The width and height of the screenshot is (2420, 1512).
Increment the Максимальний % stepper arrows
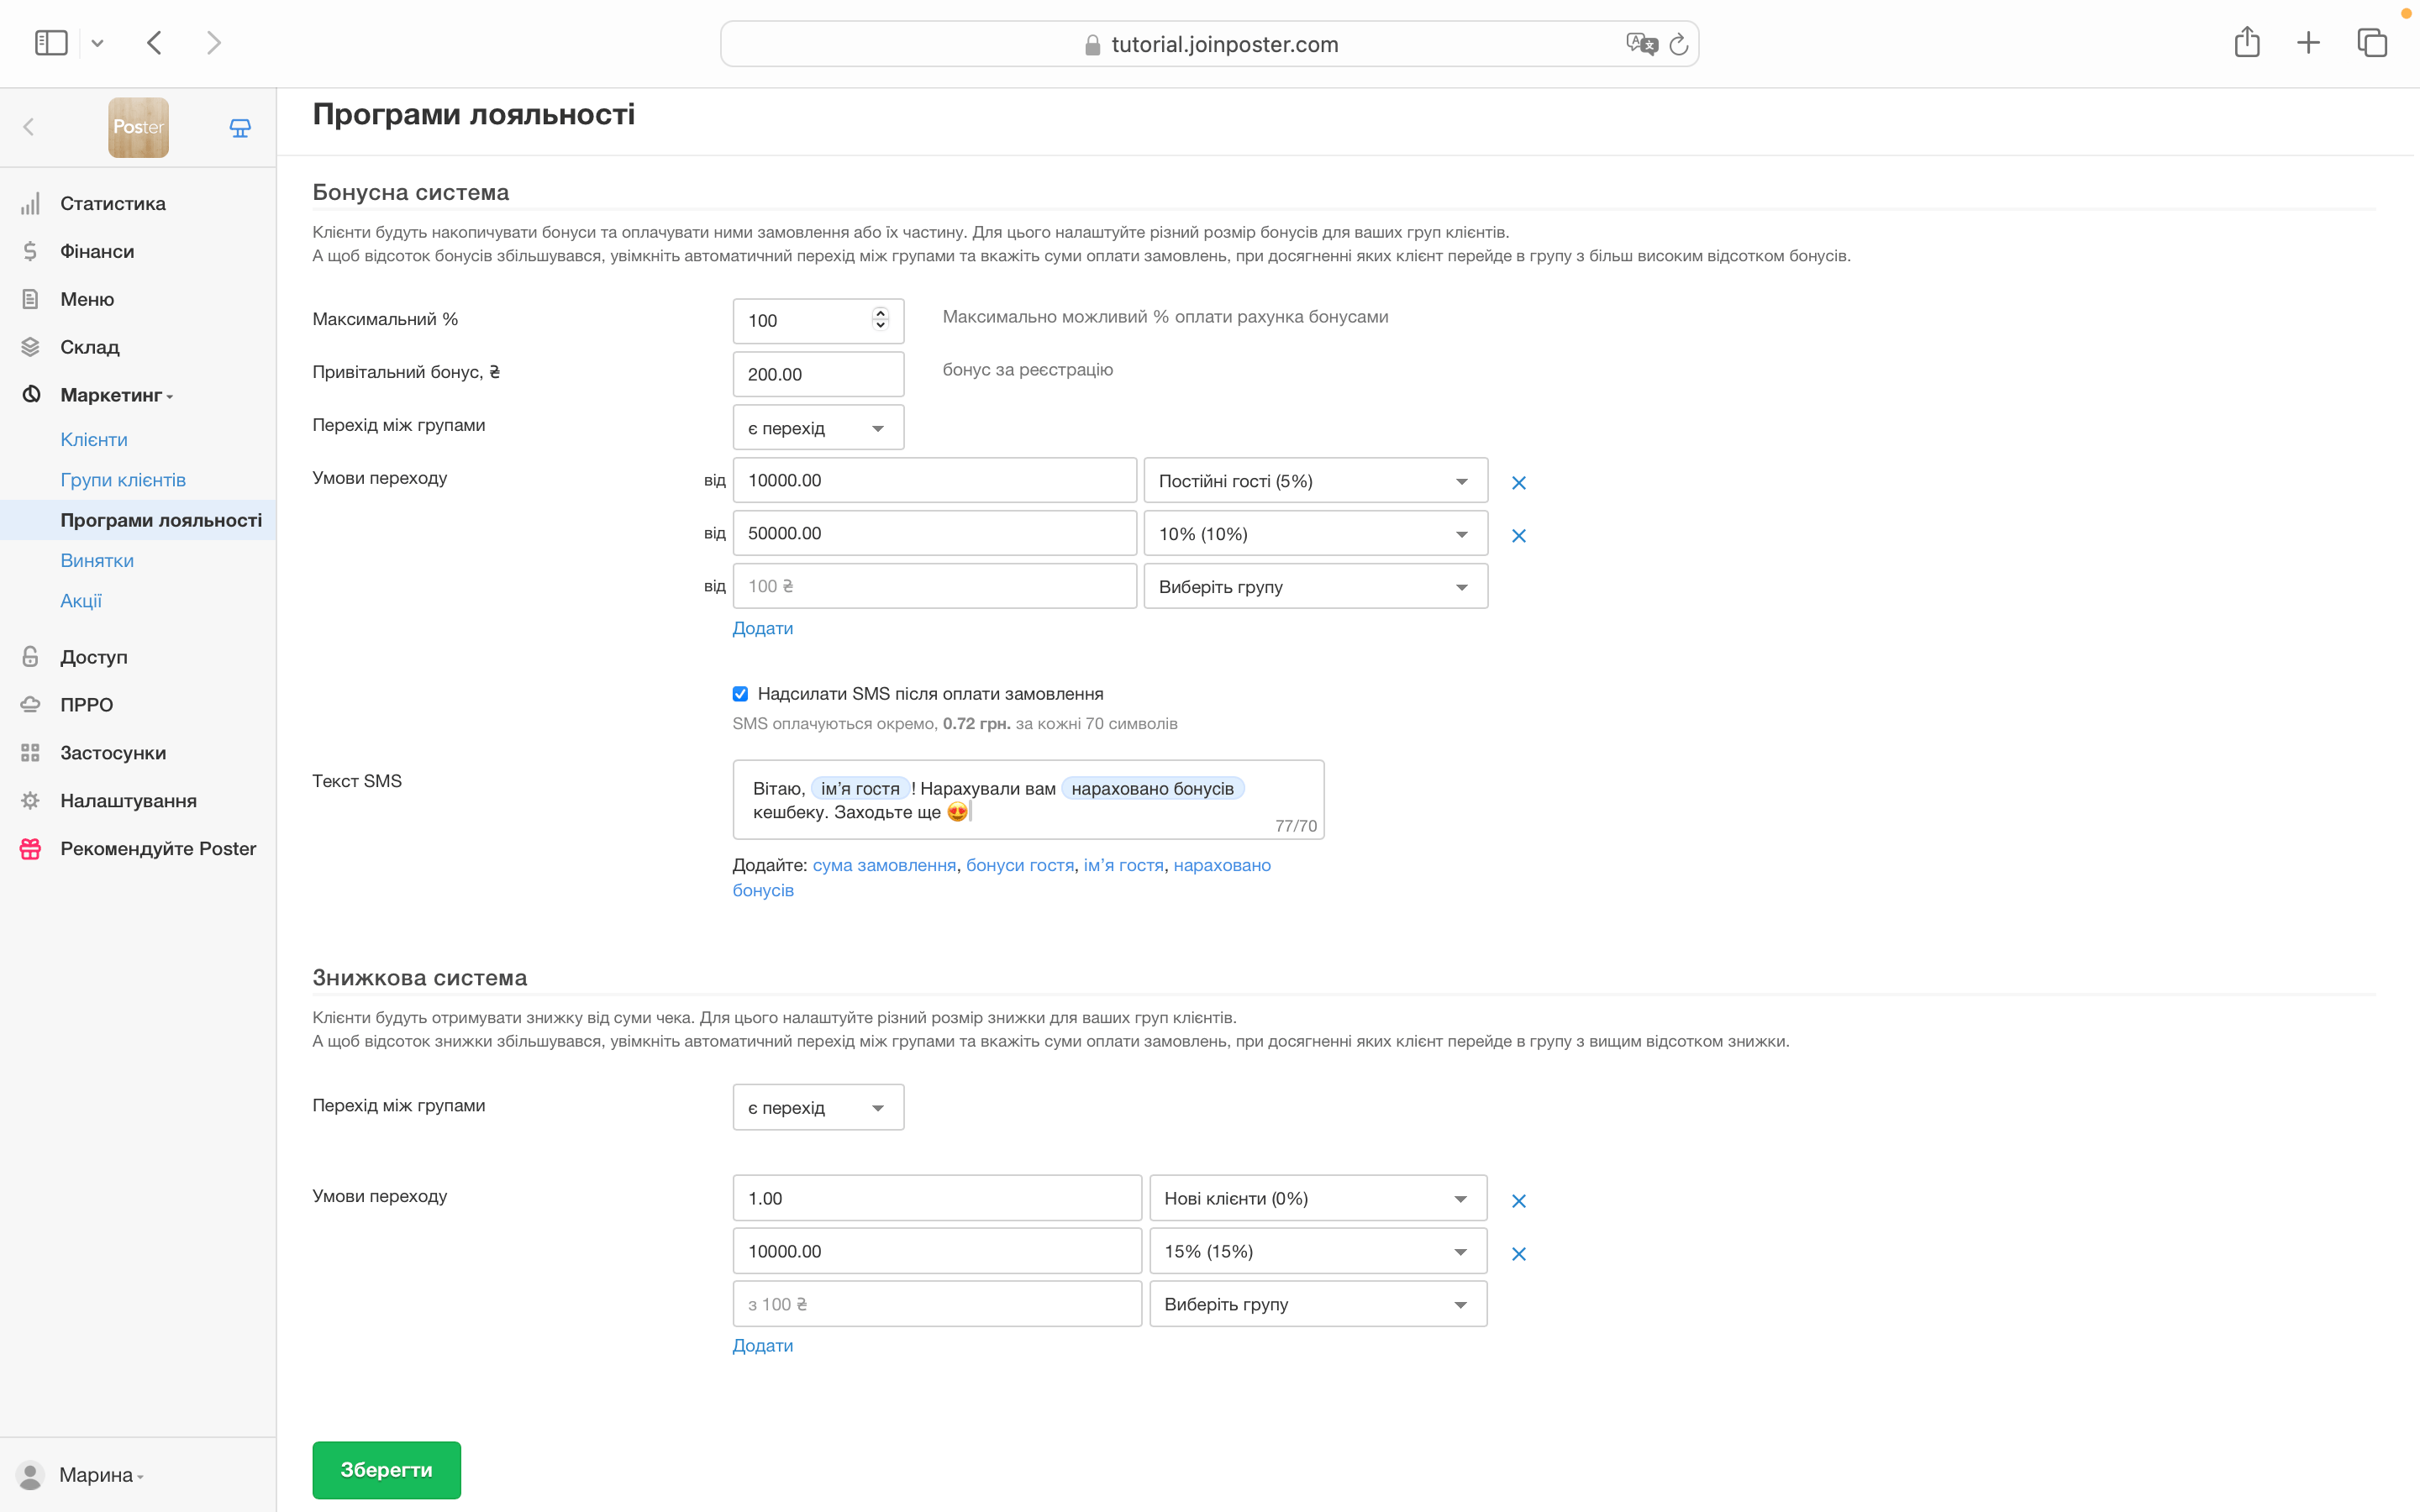tap(880, 313)
